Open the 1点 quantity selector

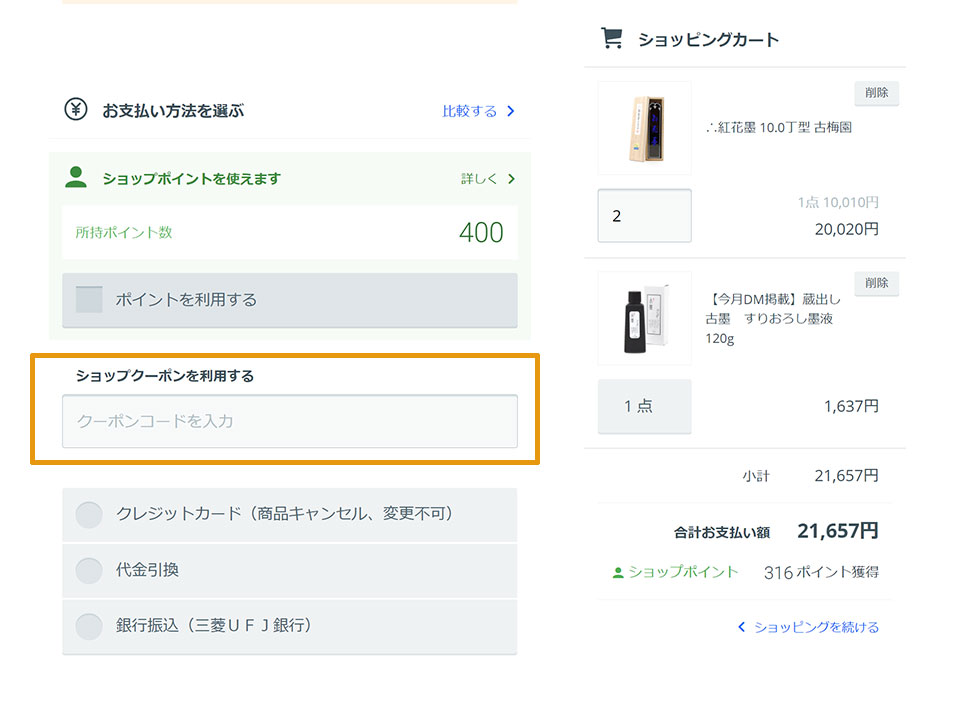(644, 406)
